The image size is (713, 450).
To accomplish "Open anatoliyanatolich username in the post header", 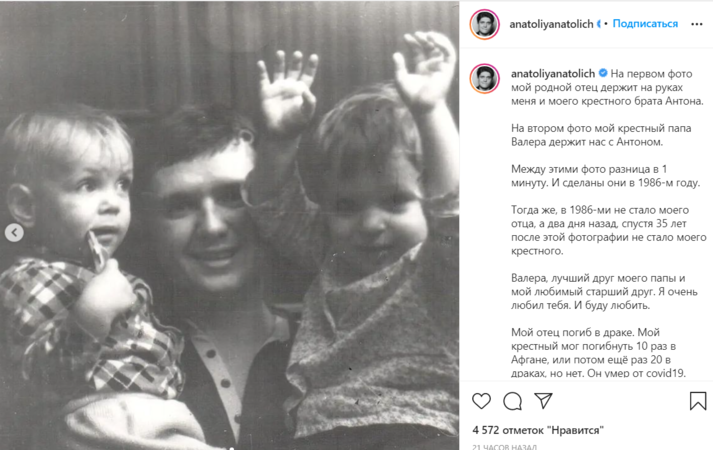I will pos(551,24).
